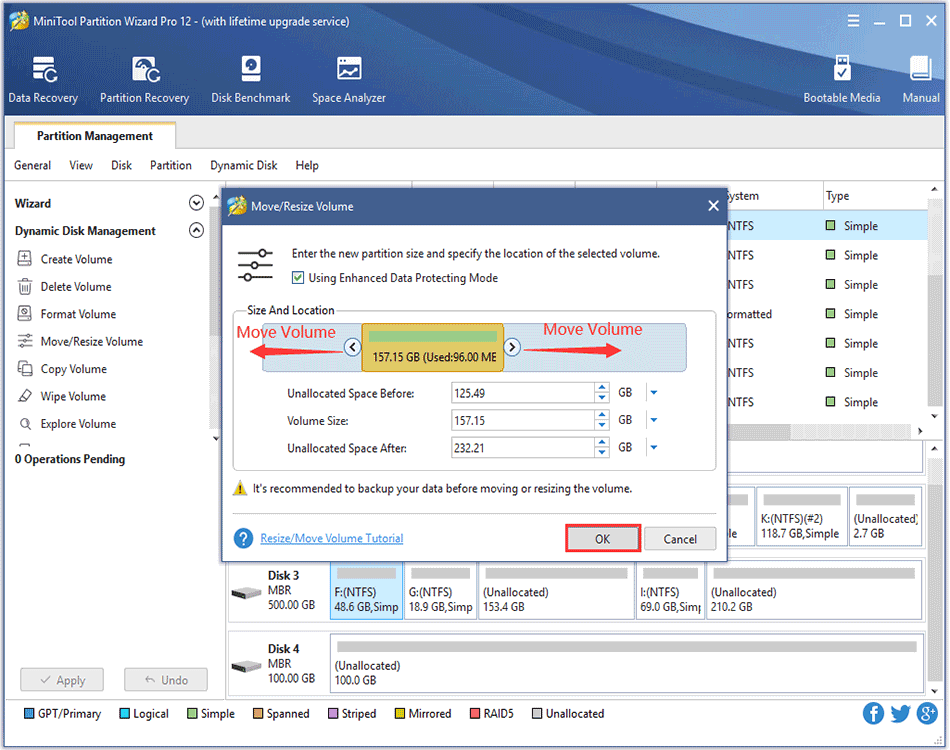Click the right handle arrow of volume bar
950x750 pixels.
coord(513,347)
